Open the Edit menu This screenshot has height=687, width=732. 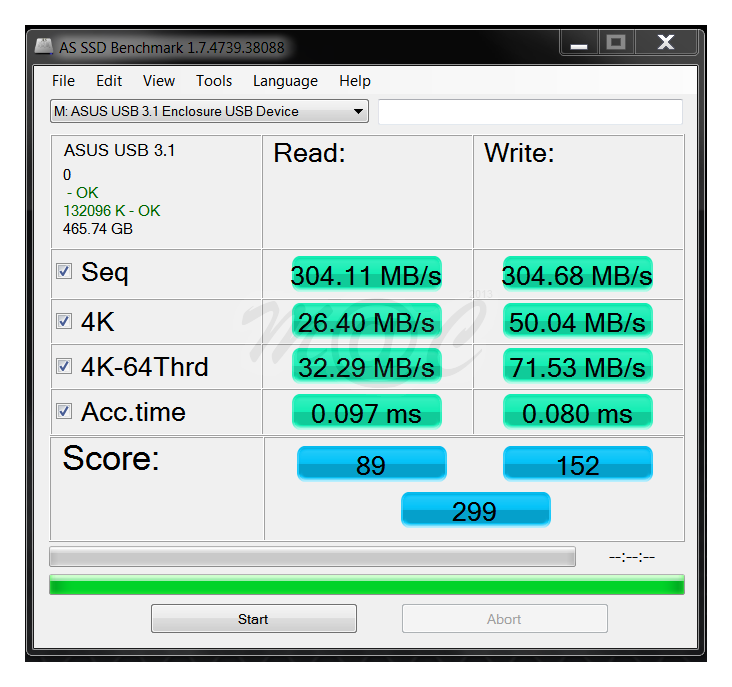pyautogui.click(x=109, y=81)
